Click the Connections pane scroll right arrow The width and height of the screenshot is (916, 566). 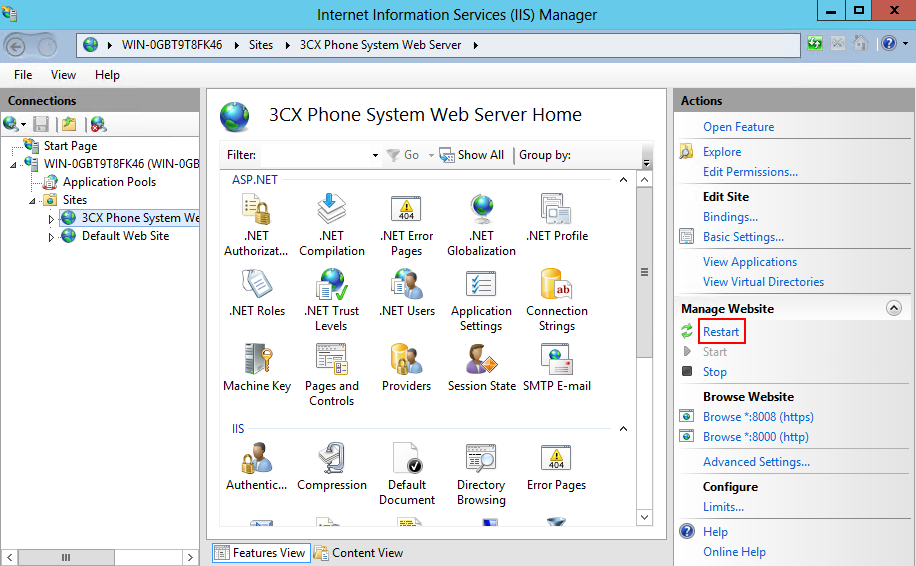(x=190, y=557)
